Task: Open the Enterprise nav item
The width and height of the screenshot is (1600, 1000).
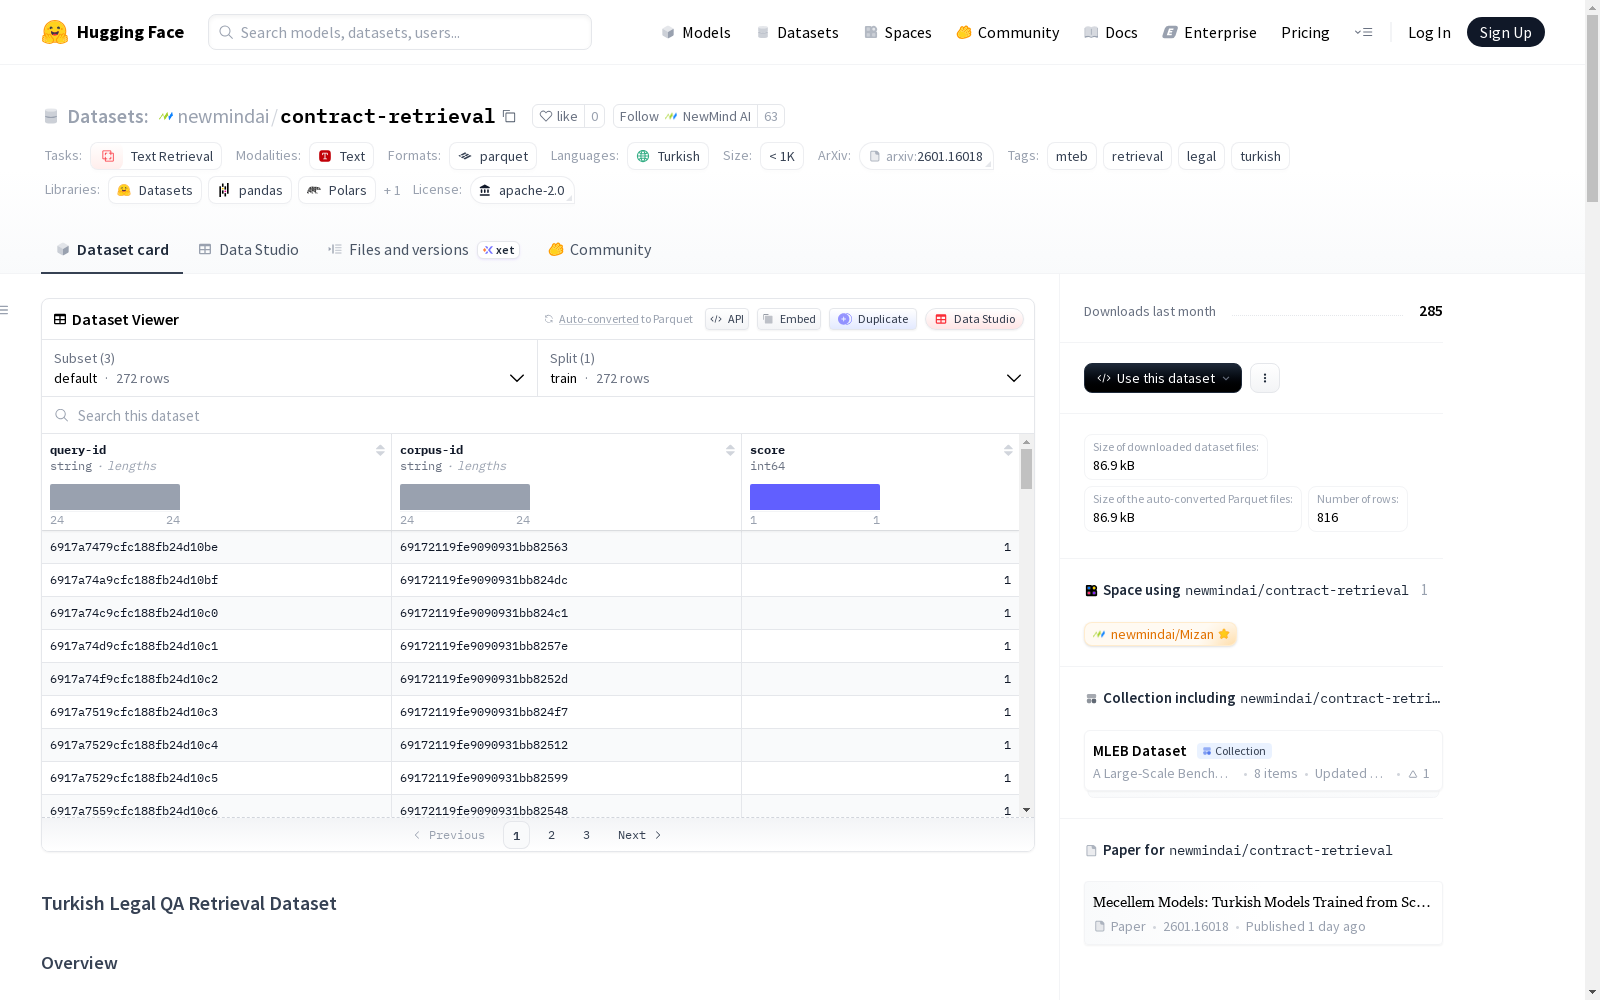Action: click(1210, 32)
